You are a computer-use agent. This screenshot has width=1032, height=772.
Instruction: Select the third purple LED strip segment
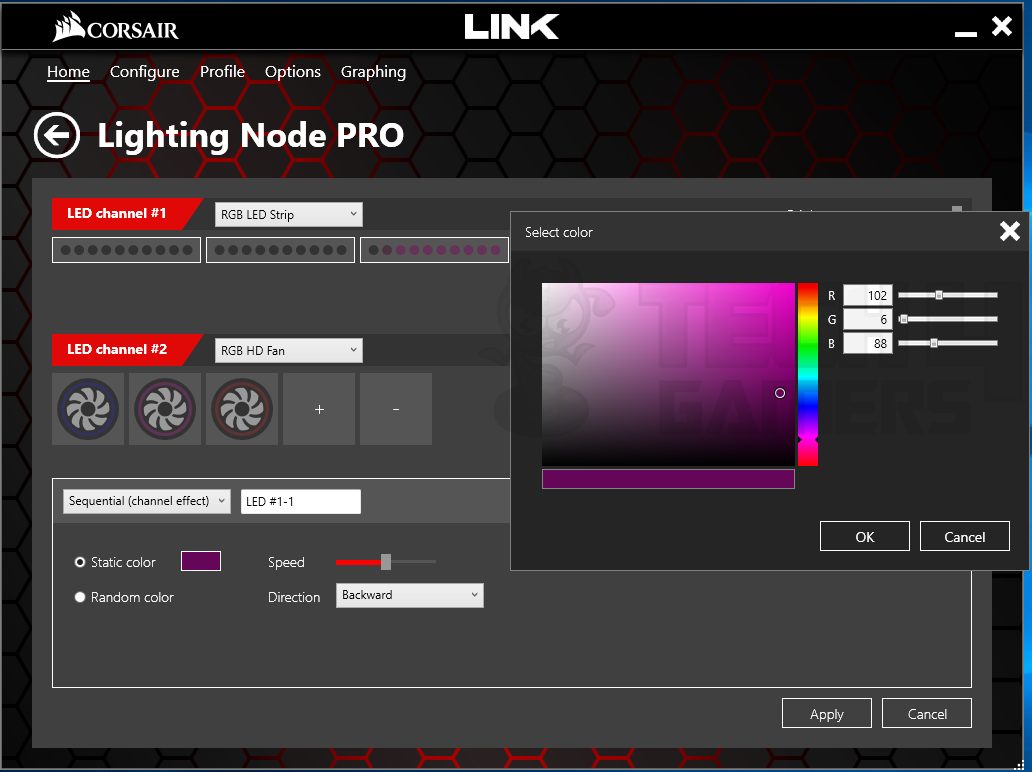tap(434, 250)
